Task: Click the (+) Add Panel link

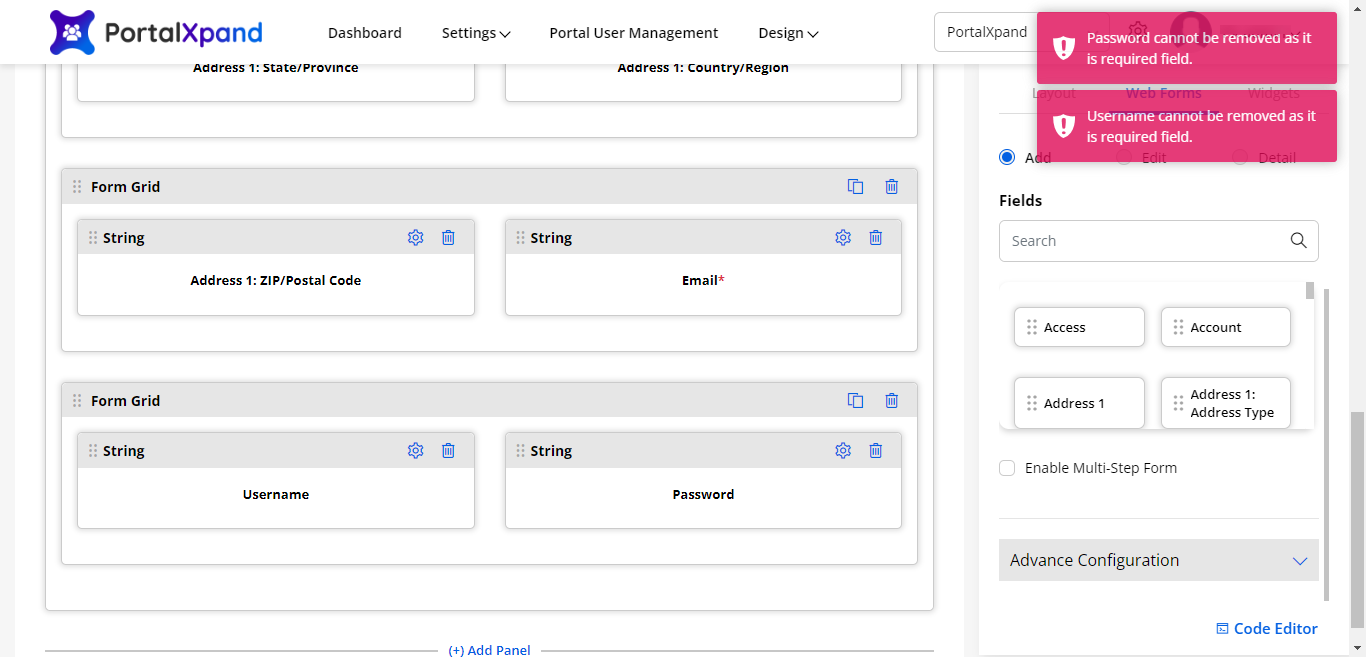Action: (x=489, y=650)
